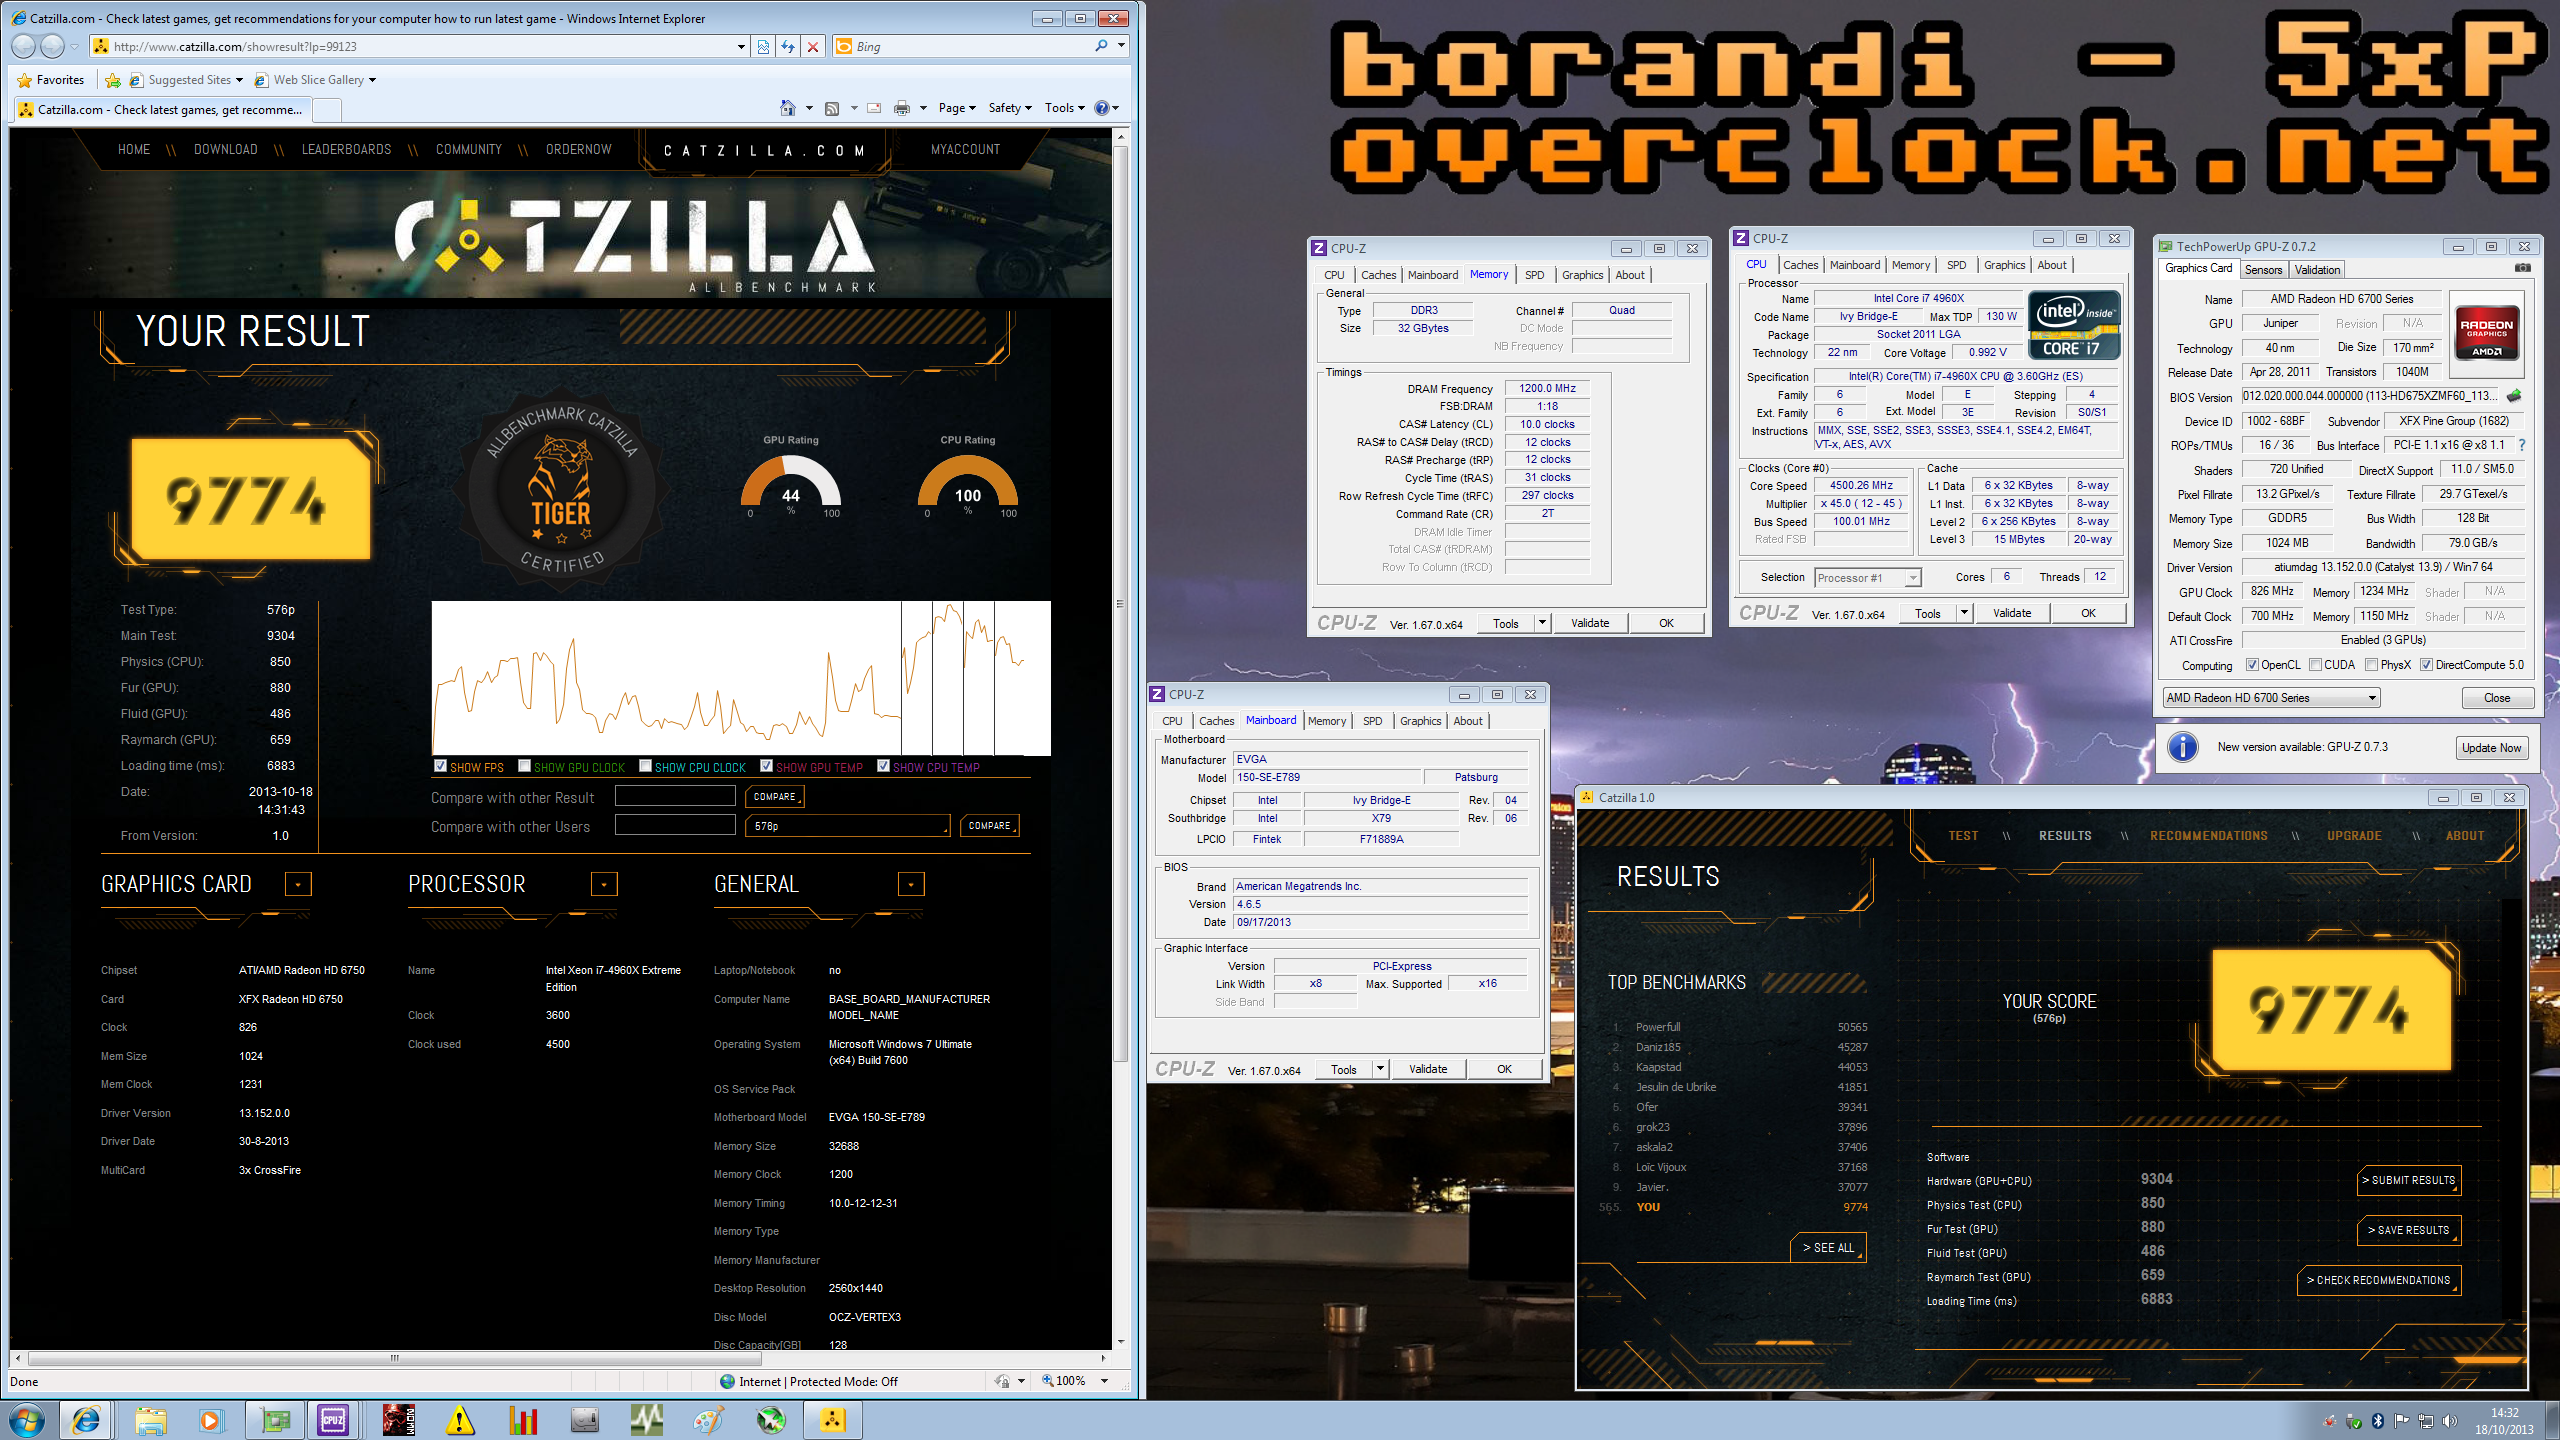Open LEADERBOARDS on Catzilla site nav
The image size is (2560, 1440).
click(346, 149)
